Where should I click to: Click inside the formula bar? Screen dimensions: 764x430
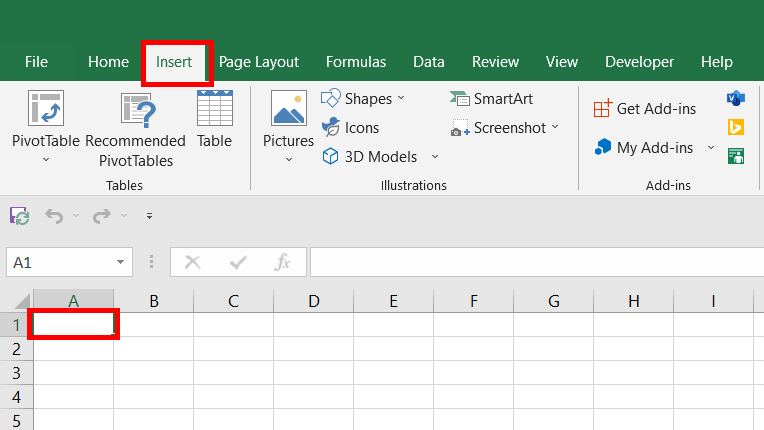[x=535, y=262]
